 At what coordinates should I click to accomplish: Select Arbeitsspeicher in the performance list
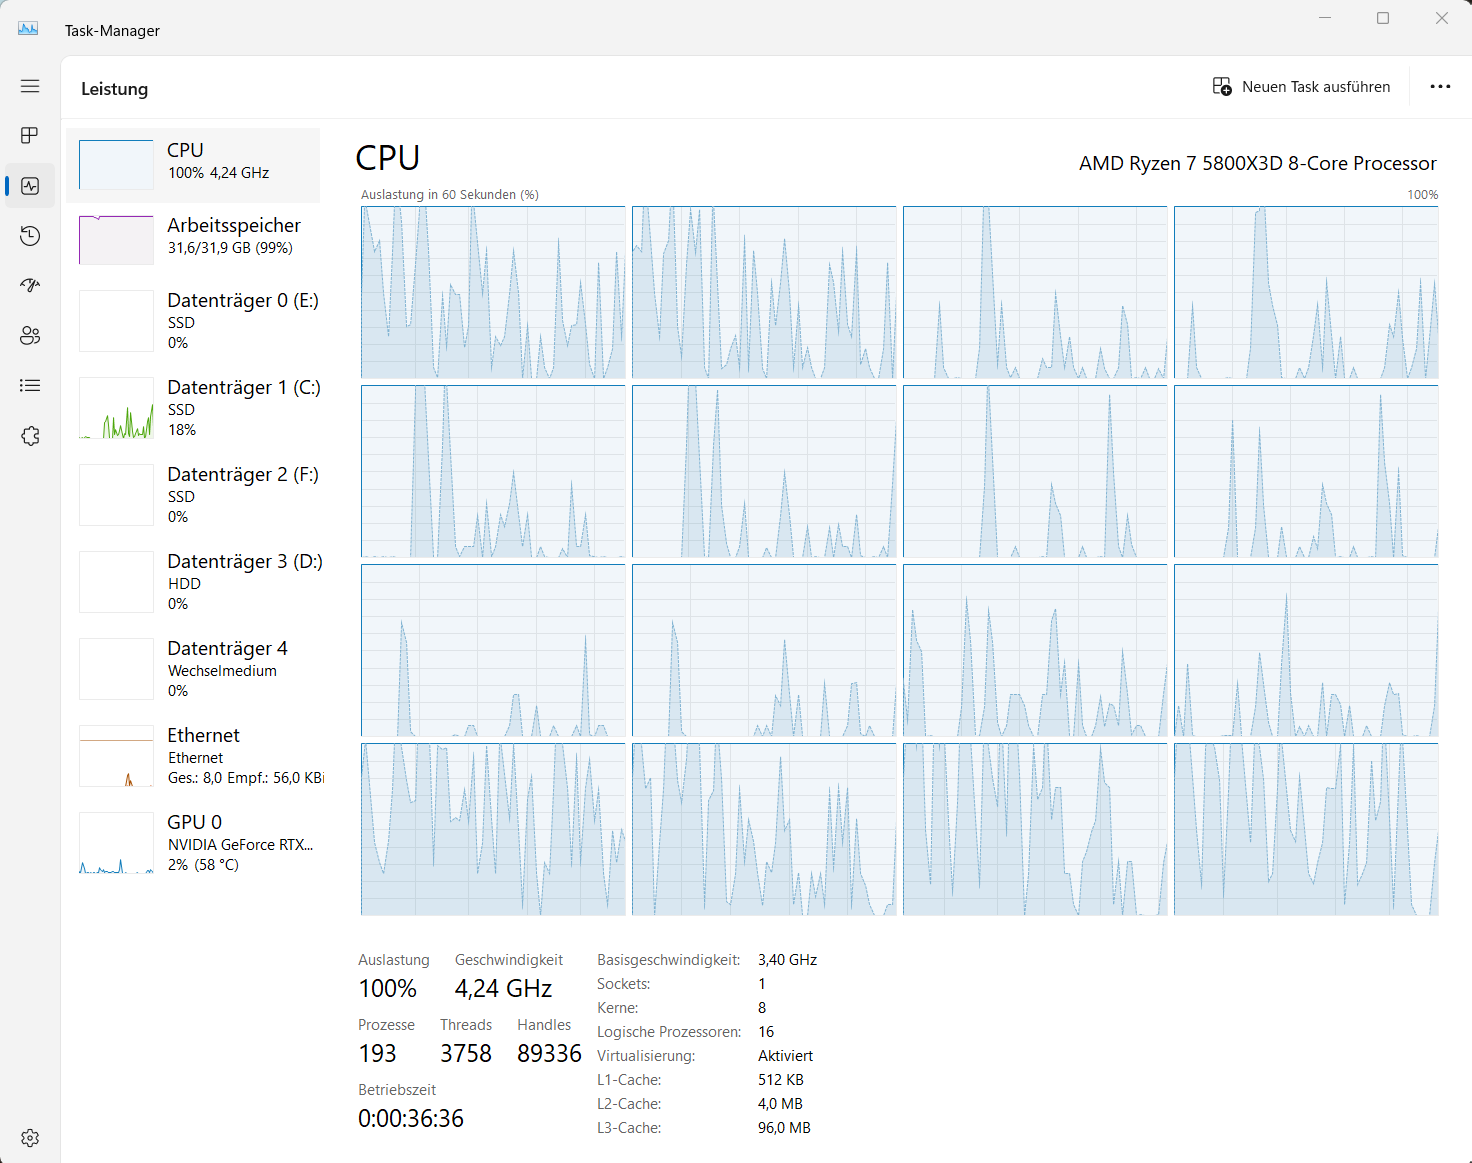click(x=193, y=240)
